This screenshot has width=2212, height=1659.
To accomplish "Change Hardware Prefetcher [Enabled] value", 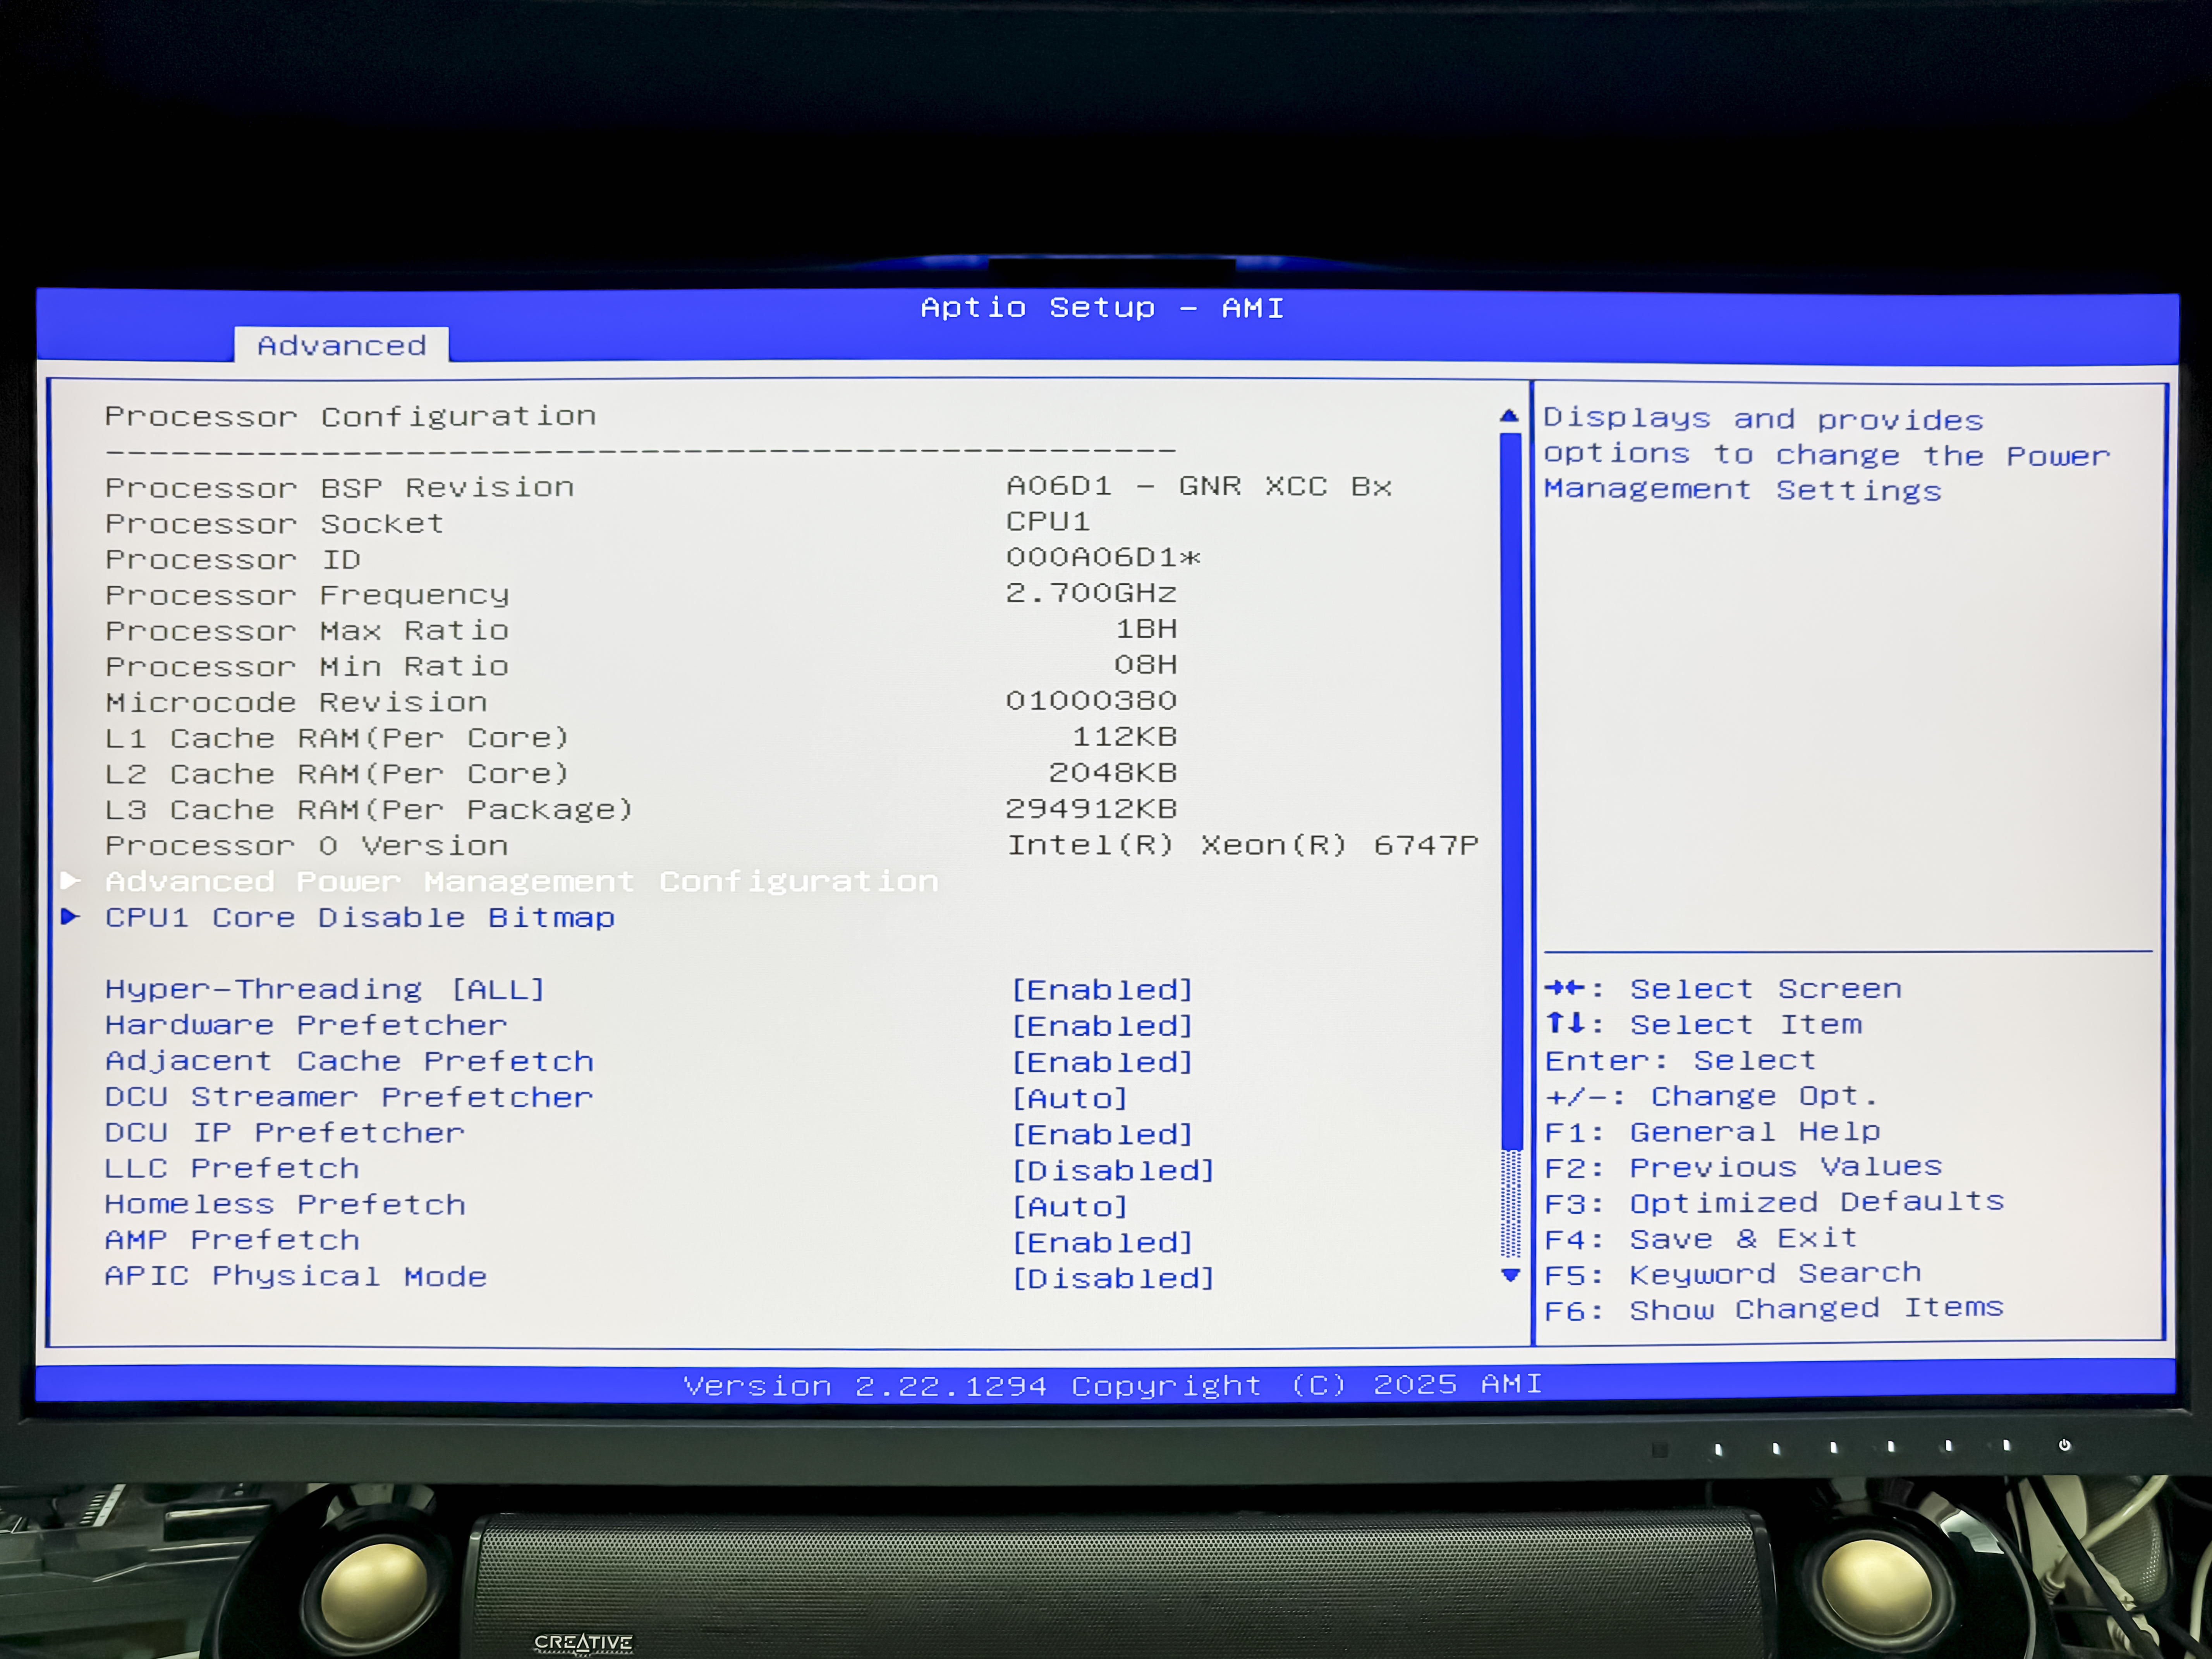I will [1103, 1026].
